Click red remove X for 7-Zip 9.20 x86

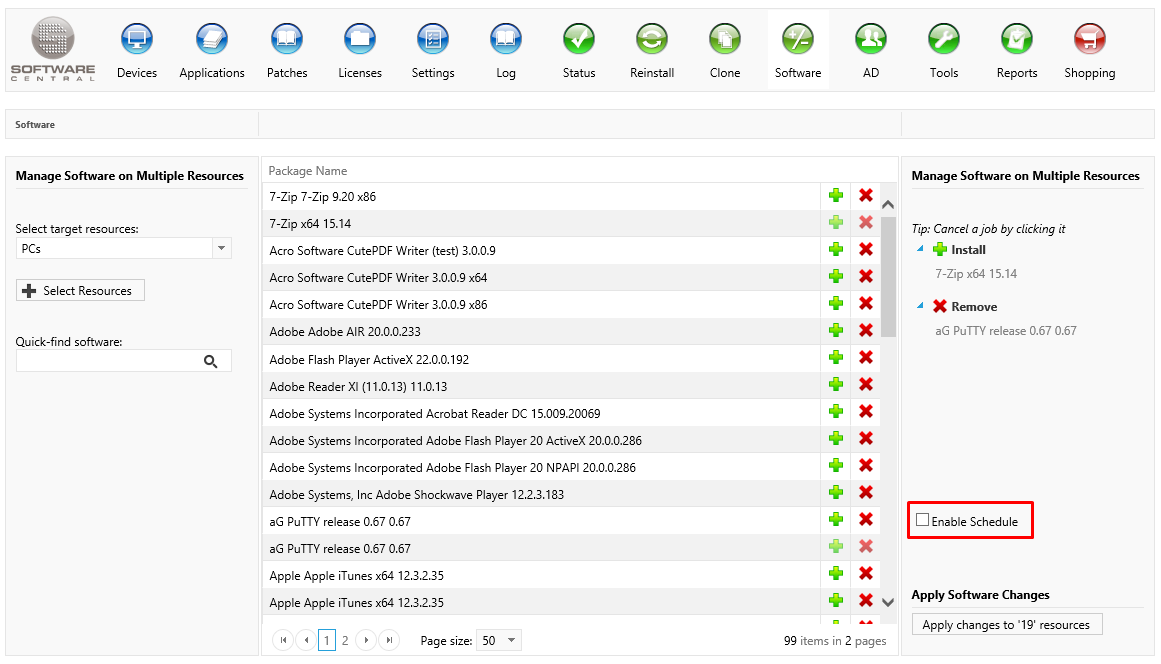click(x=866, y=196)
